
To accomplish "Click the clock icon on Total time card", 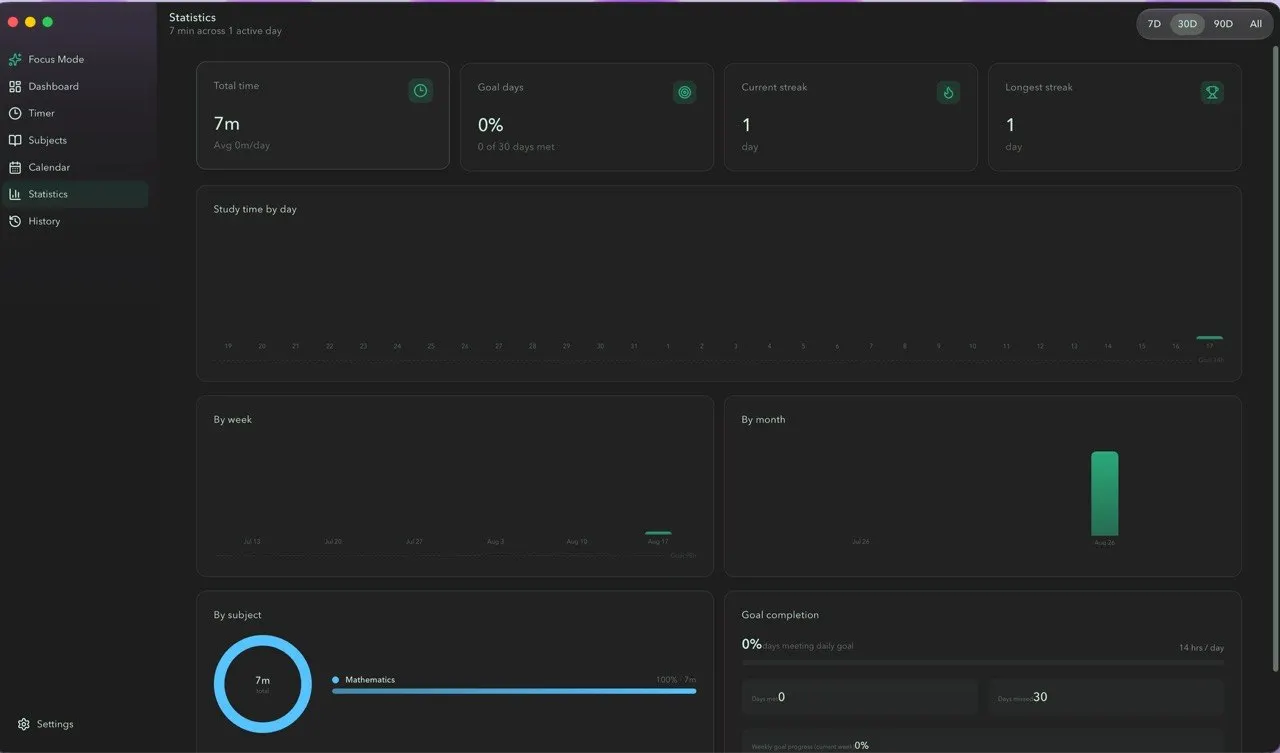I will (x=421, y=91).
